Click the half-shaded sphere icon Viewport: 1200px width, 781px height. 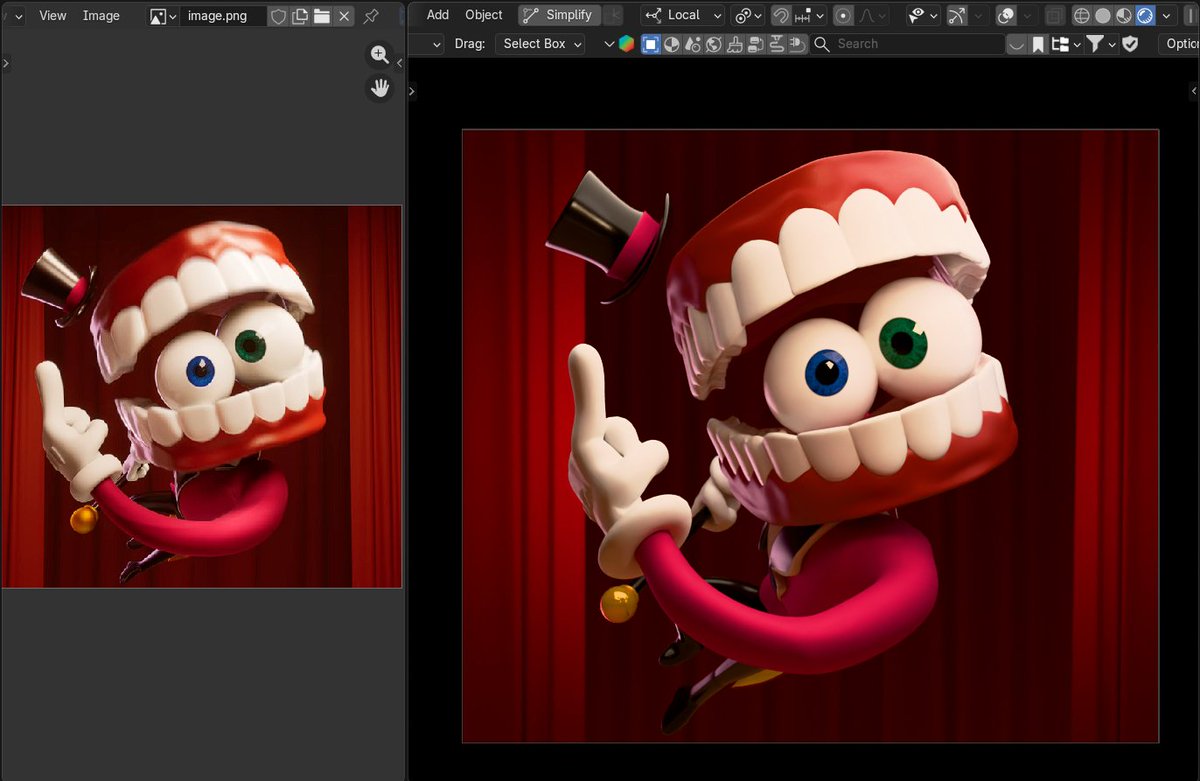coord(672,44)
